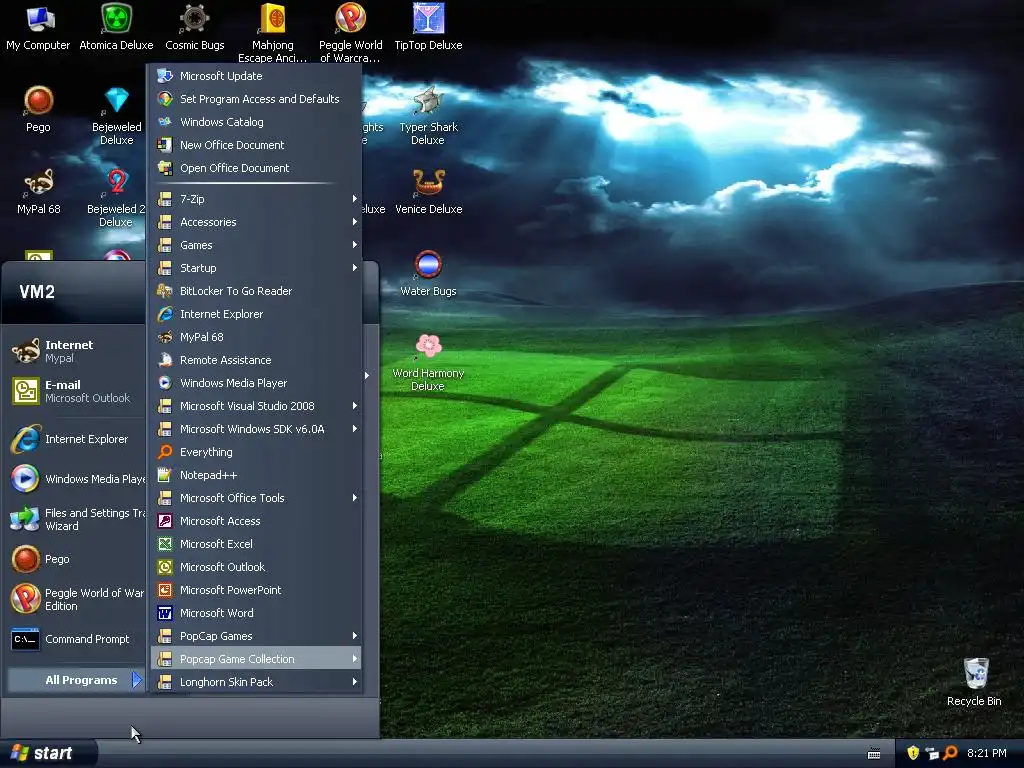Viewport: 1024px width, 768px height.
Task: Launch Atomica Deluxe from desktop
Action: (116, 27)
